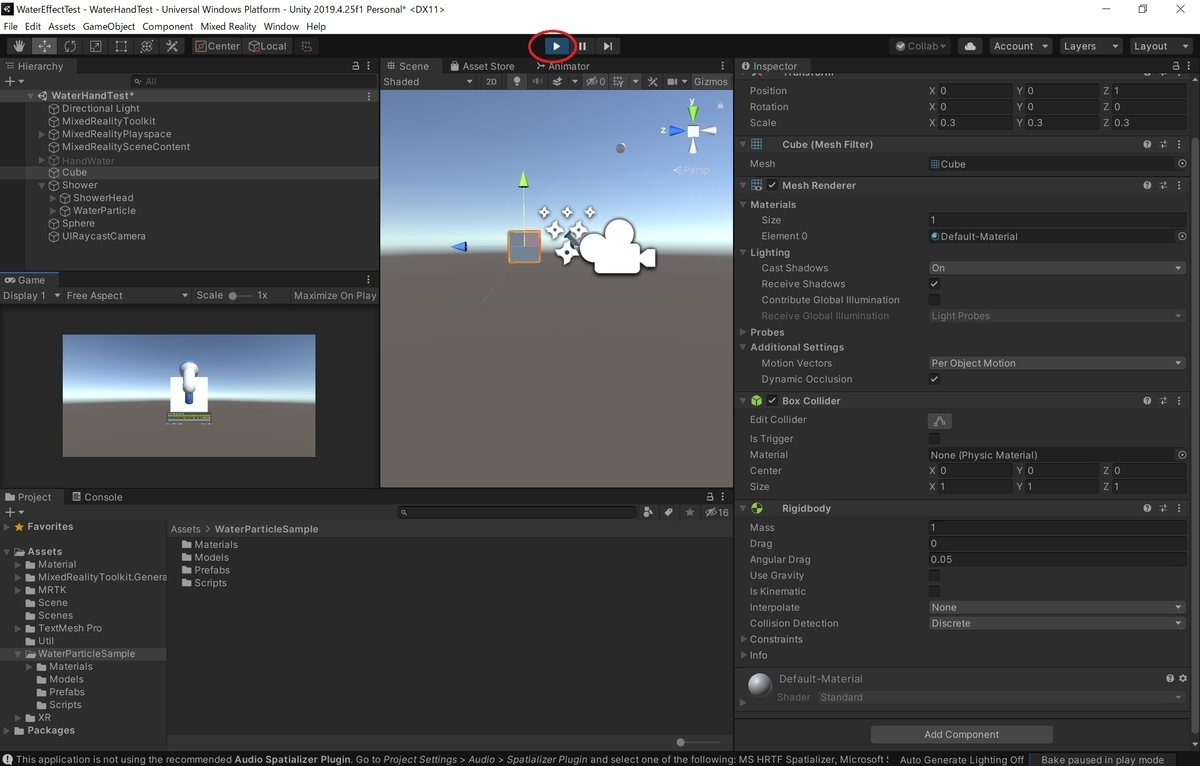Image resolution: width=1200 pixels, height=766 pixels.
Task: Click the Edit Collider button
Action: [x=939, y=421]
